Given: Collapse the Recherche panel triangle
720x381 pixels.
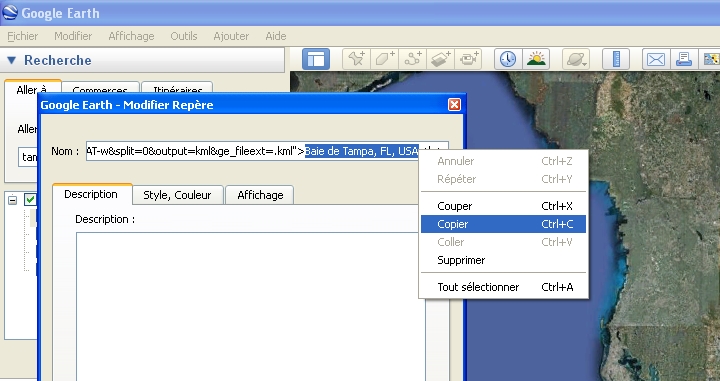Looking at the screenshot, I should [11, 60].
